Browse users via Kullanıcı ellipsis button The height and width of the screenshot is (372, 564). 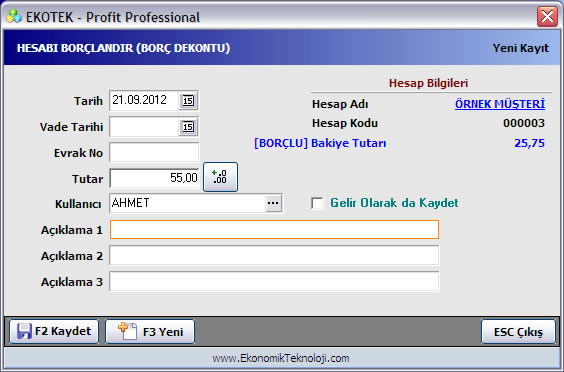[x=273, y=203]
